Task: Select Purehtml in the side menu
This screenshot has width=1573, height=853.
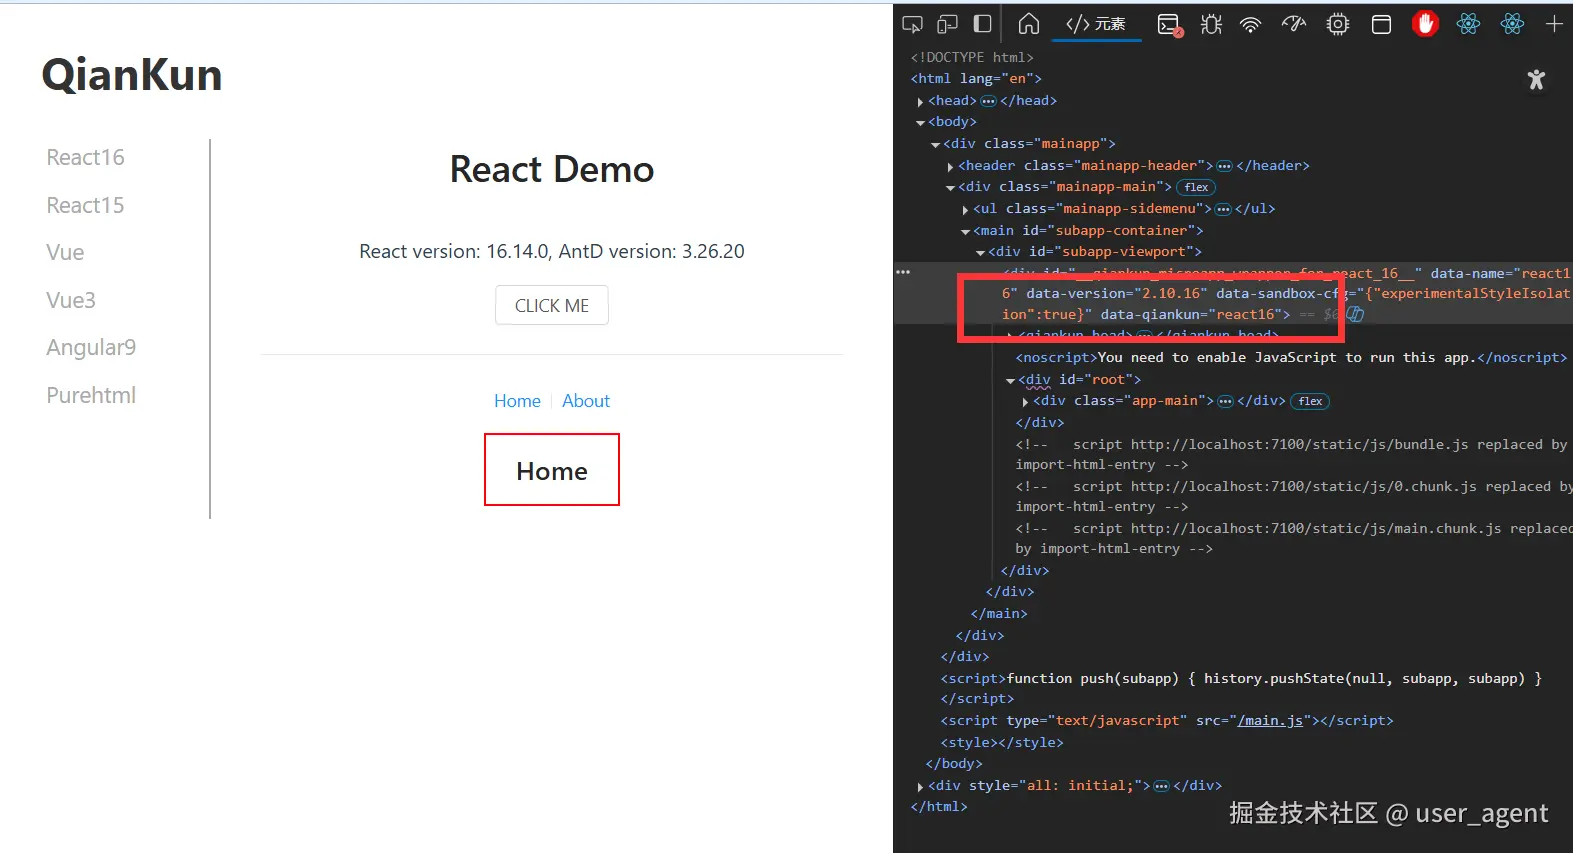Action: pos(91,395)
